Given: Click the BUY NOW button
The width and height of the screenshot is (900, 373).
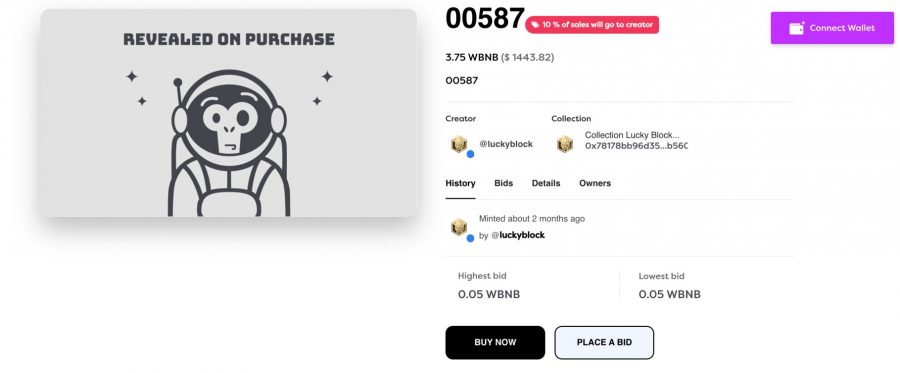Looking at the screenshot, I should [495, 343].
